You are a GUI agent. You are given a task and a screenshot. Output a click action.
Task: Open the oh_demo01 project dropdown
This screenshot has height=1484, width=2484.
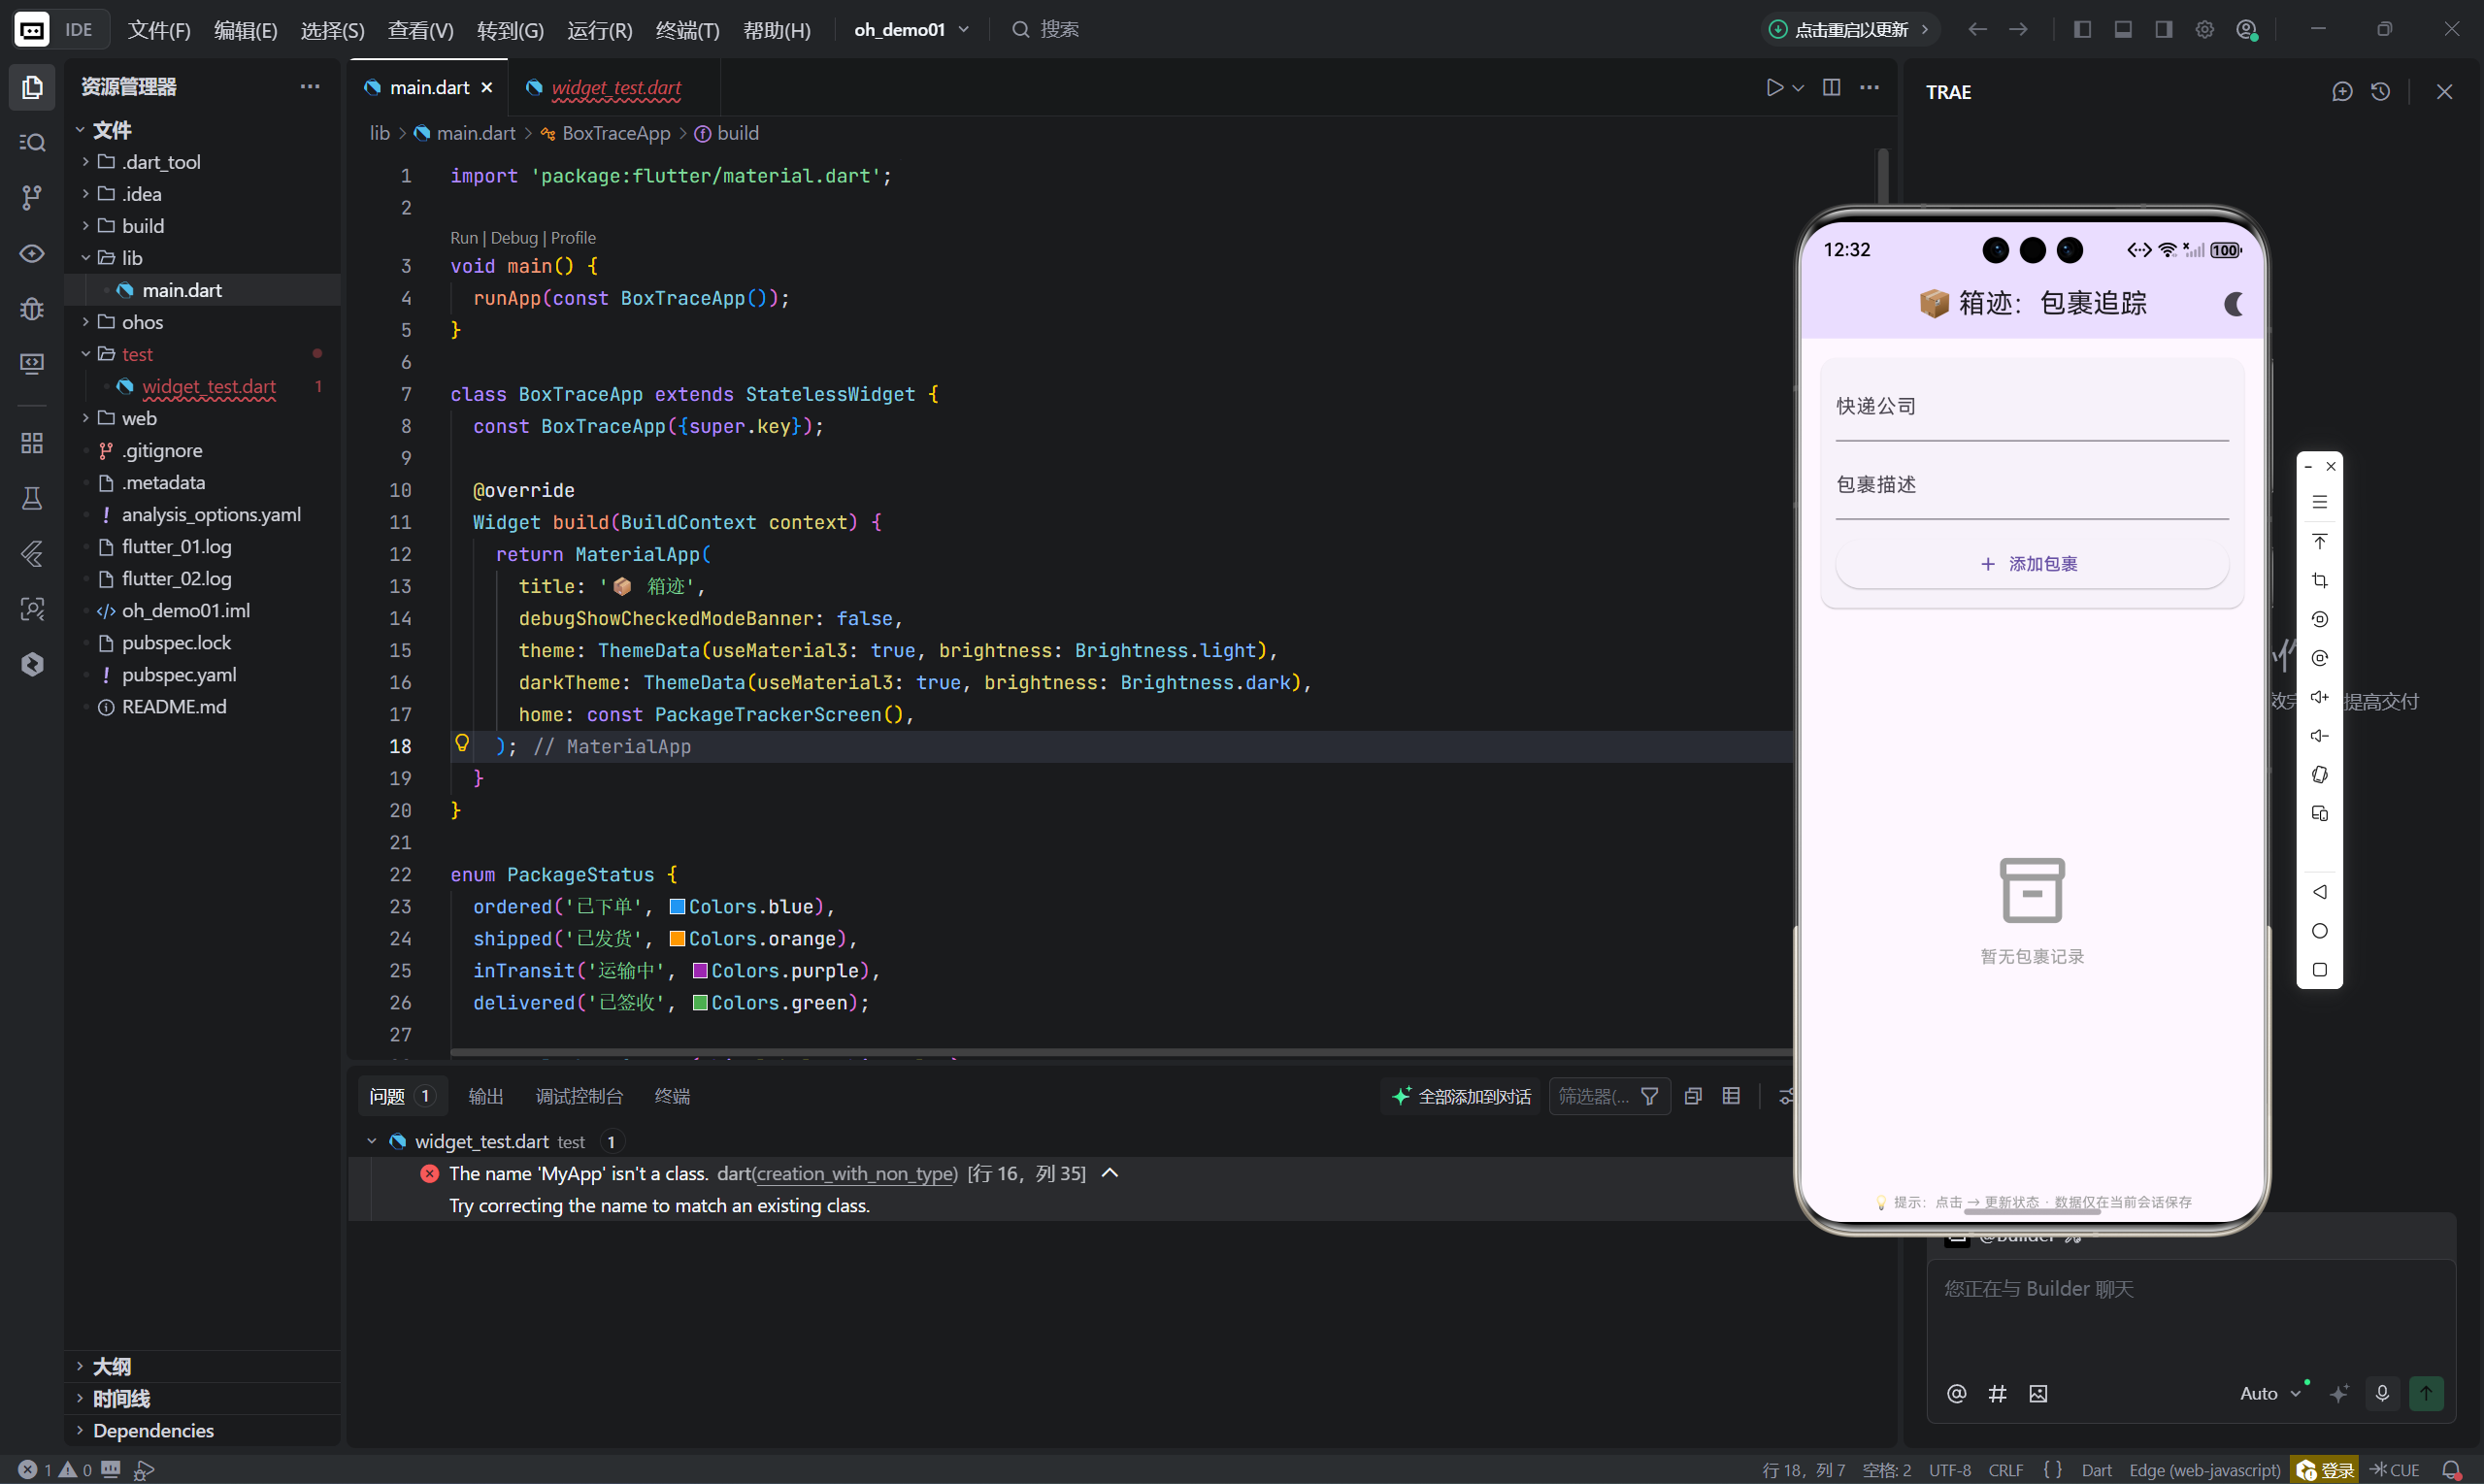911,29
